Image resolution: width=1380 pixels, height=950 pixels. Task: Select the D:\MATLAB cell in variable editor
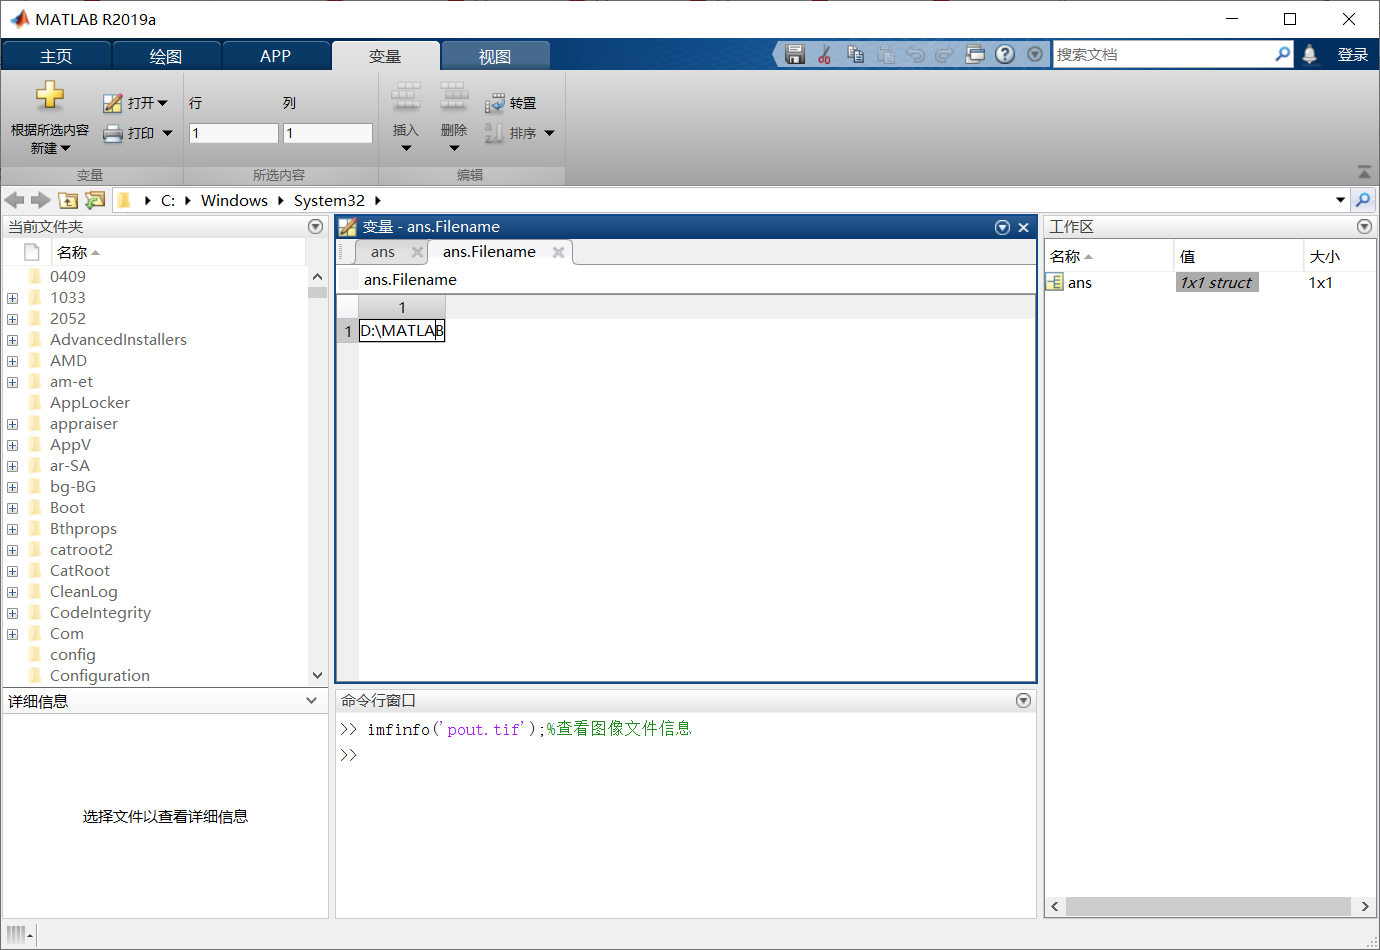(x=402, y=331)
